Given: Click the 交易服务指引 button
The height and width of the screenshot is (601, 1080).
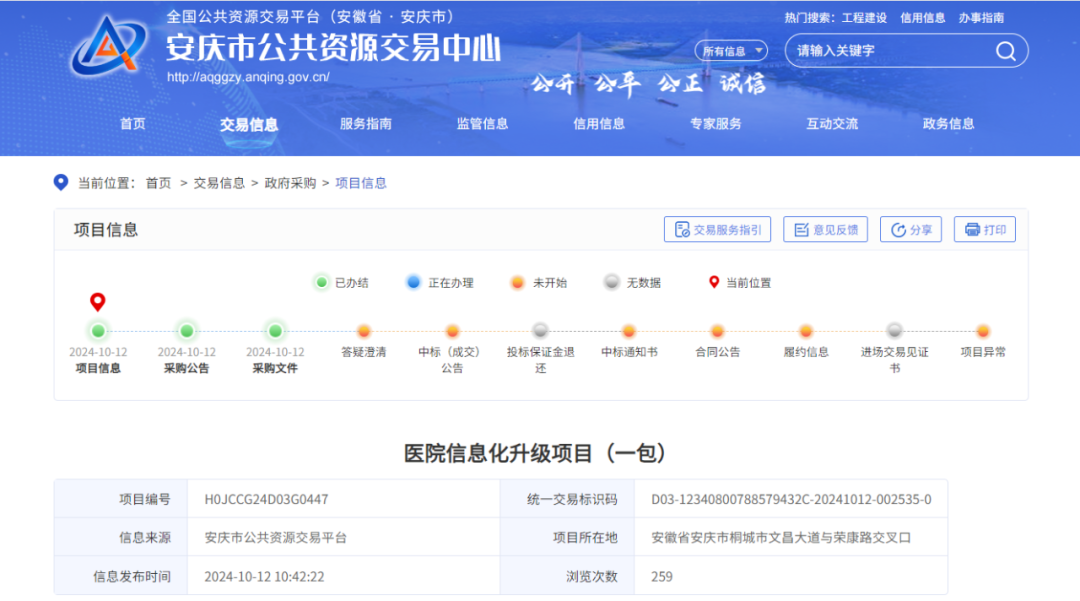Looking at the screenshot, I should coord(717,230).
